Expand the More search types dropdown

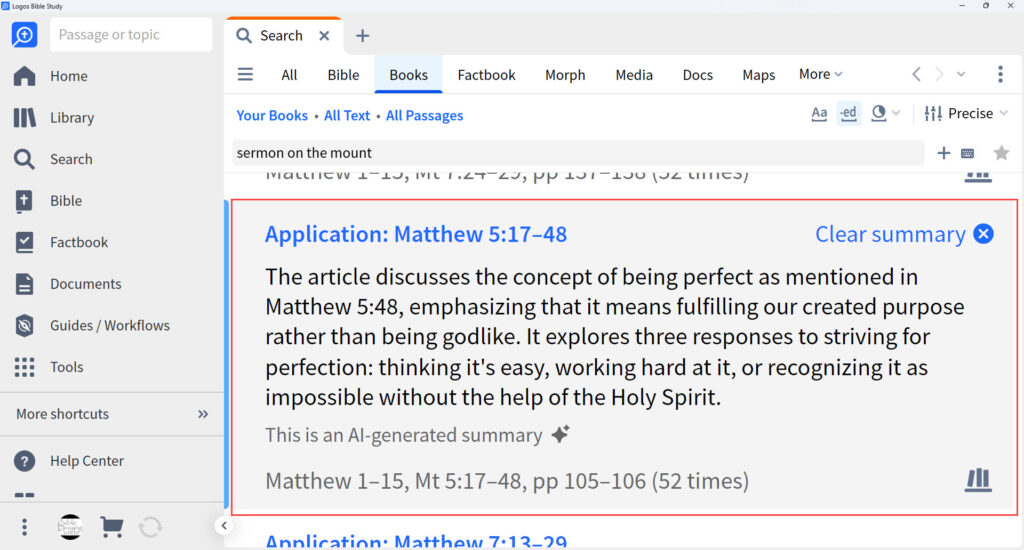[x=820, y=74]
